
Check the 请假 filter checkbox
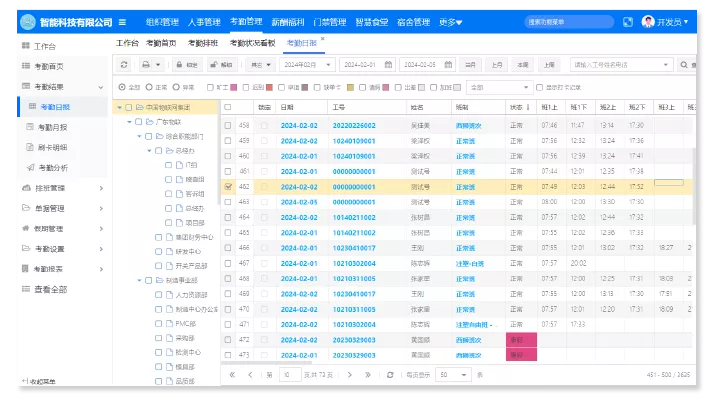362,87
